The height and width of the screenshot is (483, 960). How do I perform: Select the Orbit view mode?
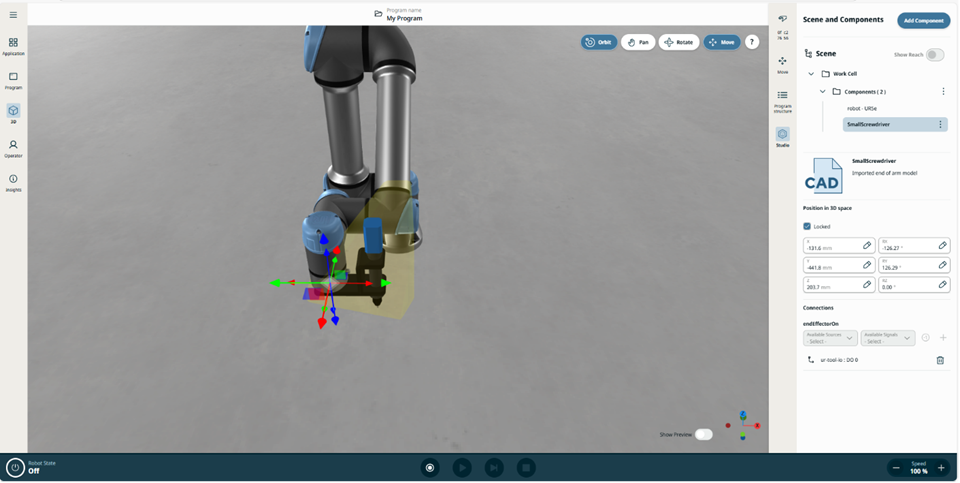pos(598,42)
